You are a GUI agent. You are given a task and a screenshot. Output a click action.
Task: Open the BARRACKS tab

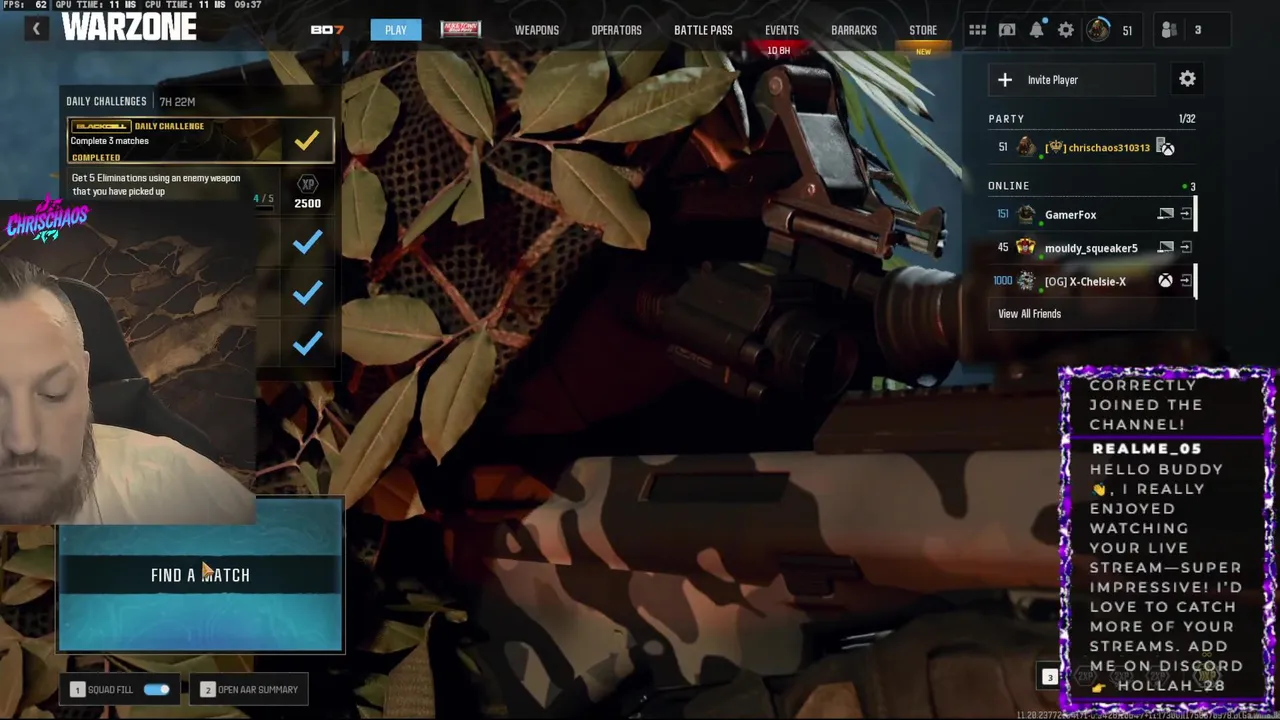tap(854, 30)
